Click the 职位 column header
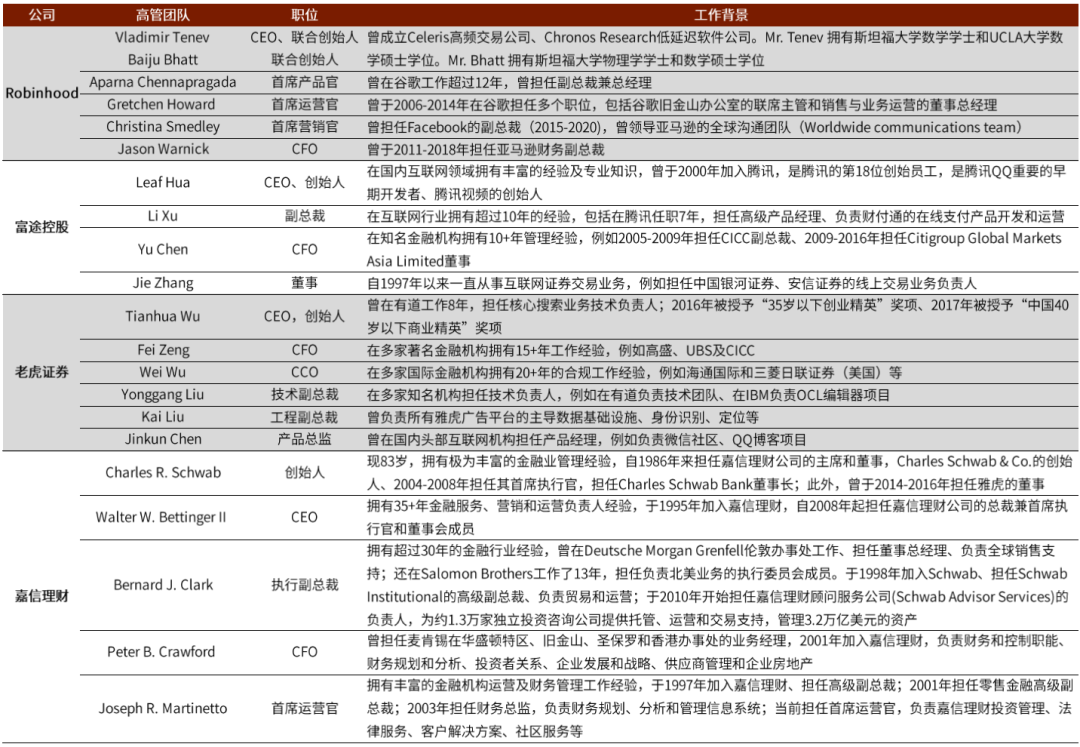Screen dimensions: 1080x747 [304, 14]
